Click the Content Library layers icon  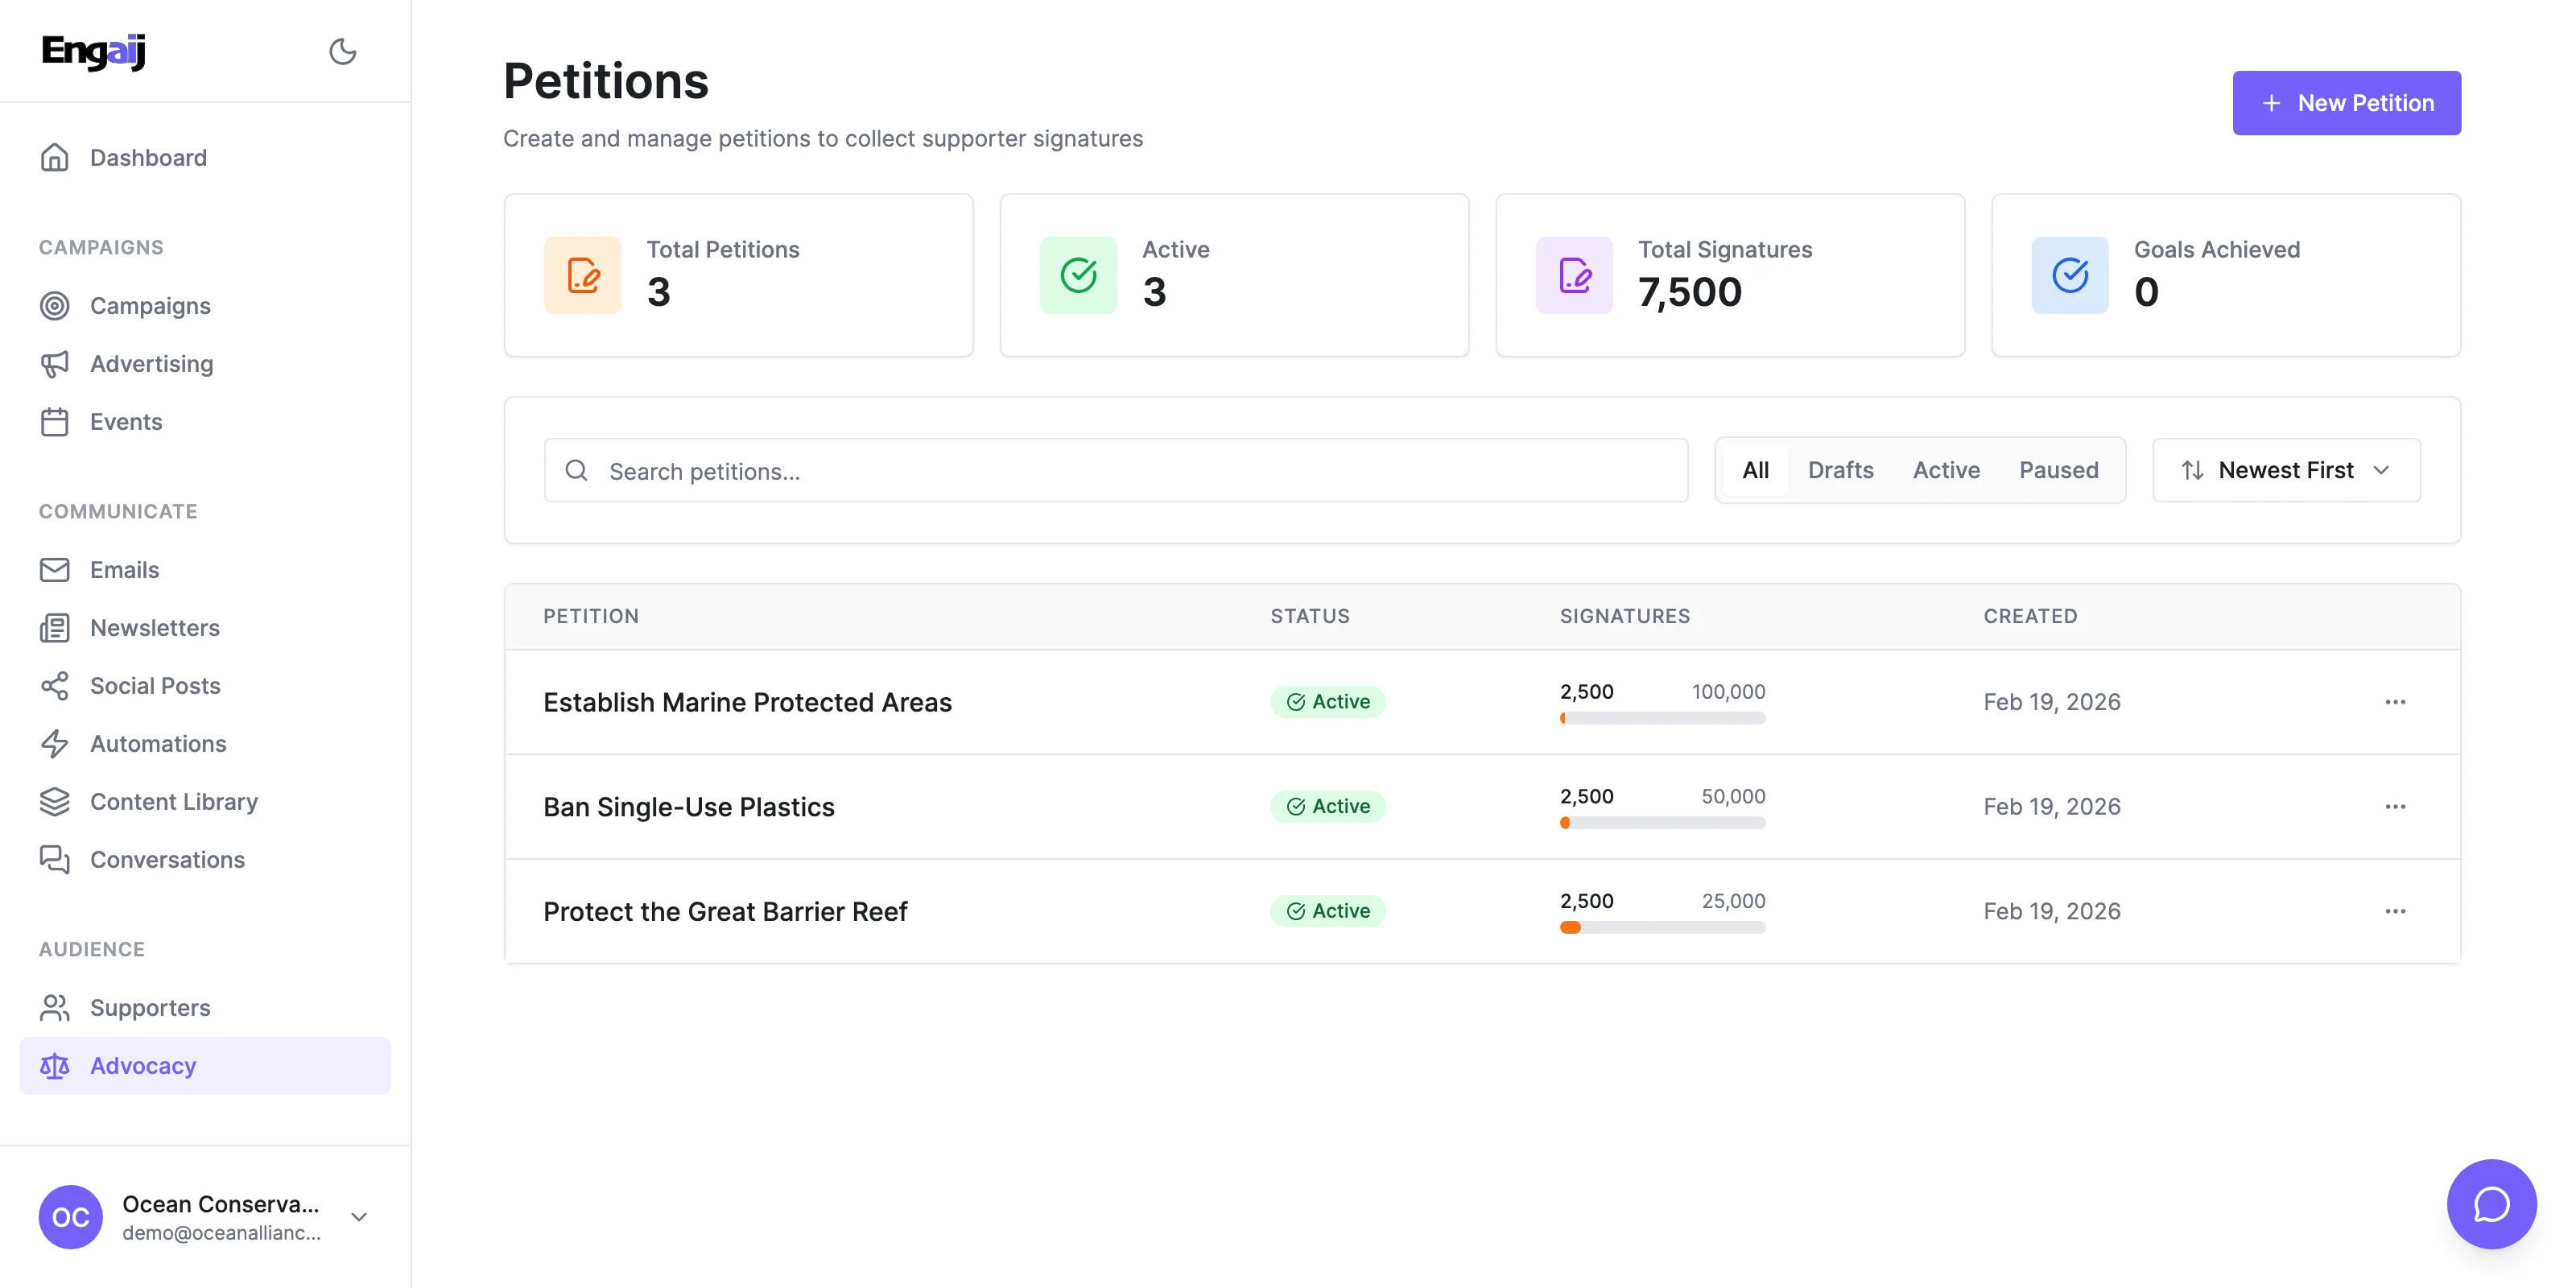point(55,802)
